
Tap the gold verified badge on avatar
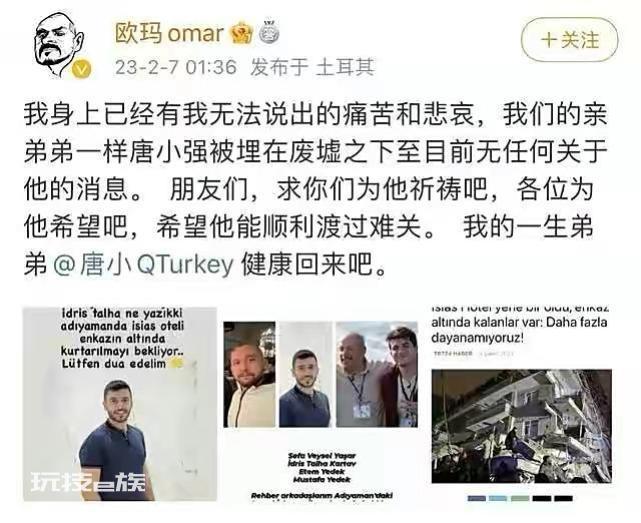pyautogui.click(x=82, y=69)
